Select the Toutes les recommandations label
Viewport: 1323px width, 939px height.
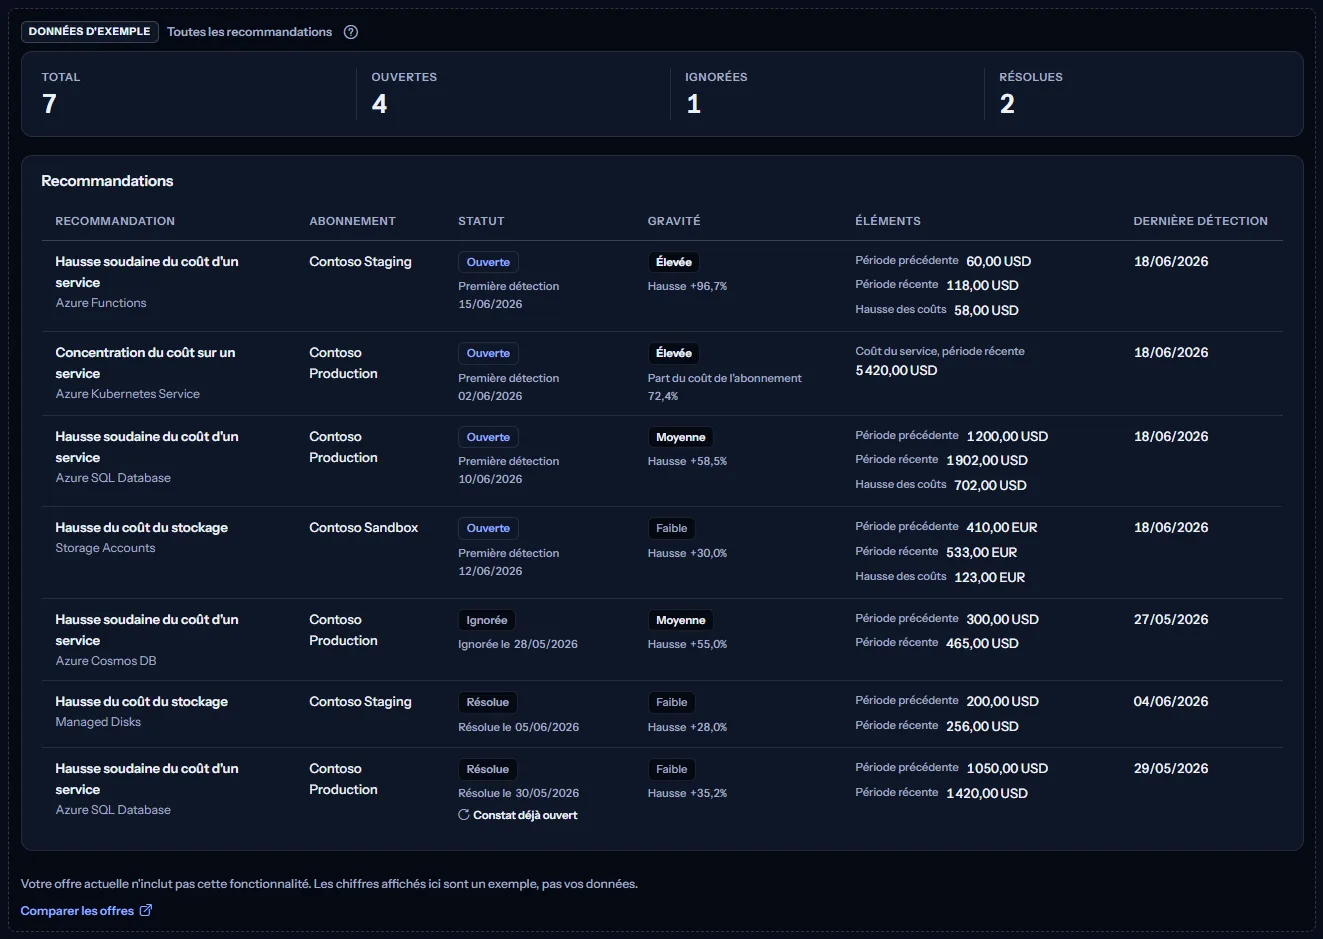click(x=249, y=32)
